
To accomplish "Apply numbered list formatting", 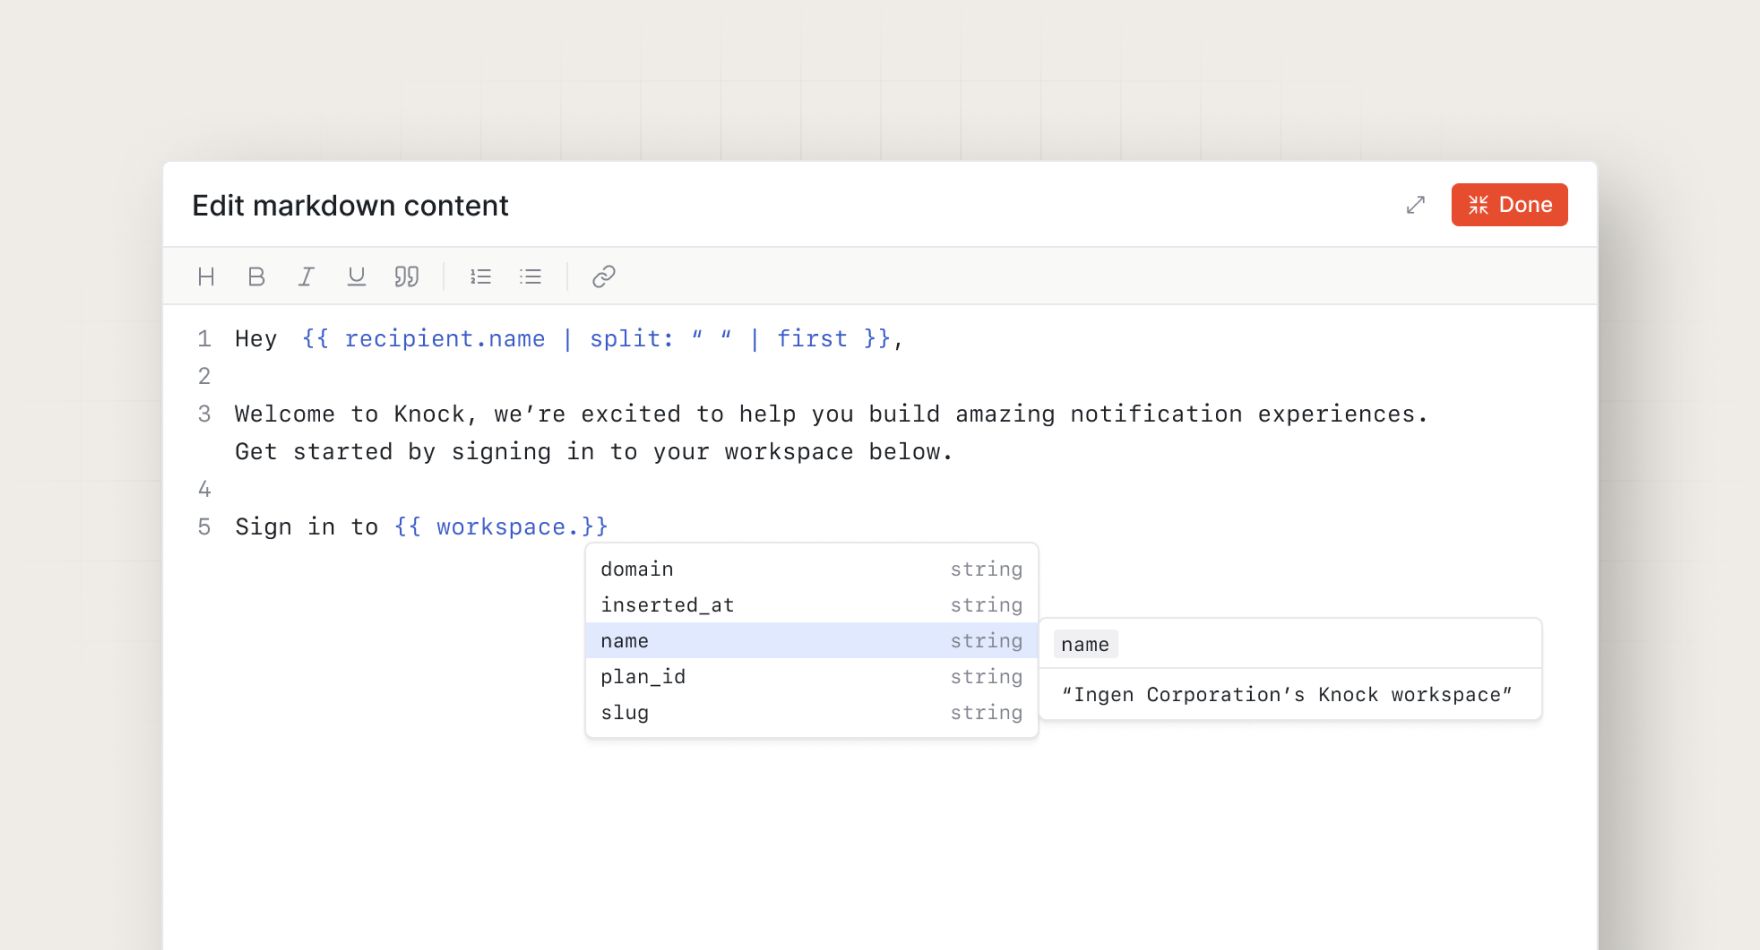I will click(481, 276).
